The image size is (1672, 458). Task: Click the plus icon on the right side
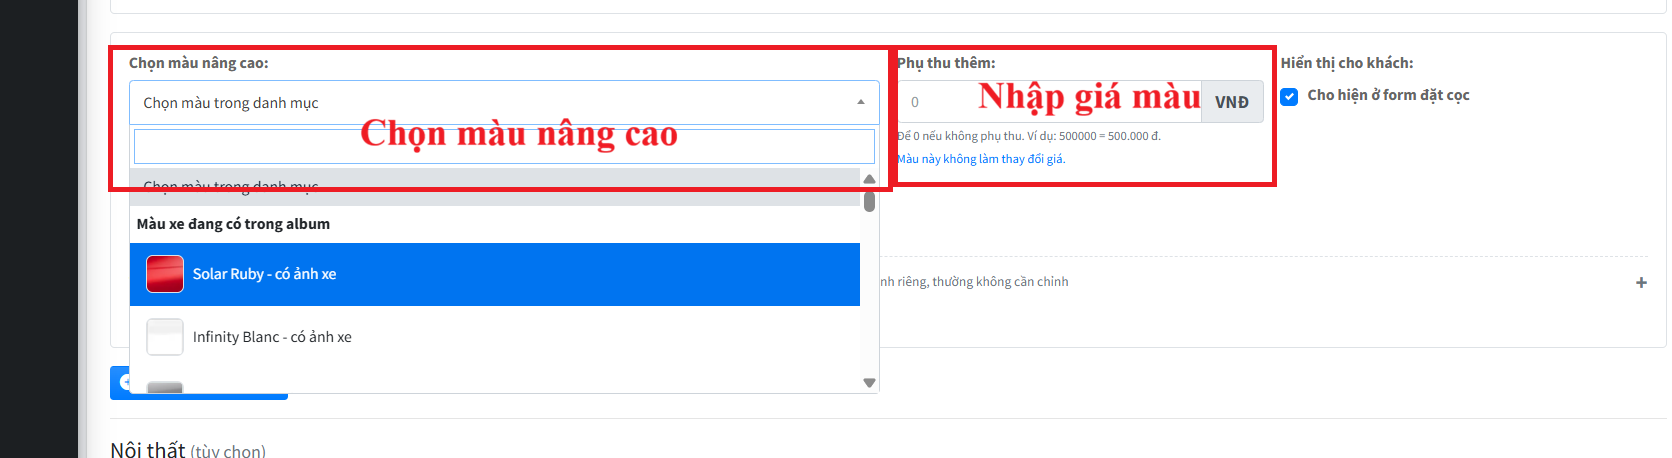point(1641,282)
